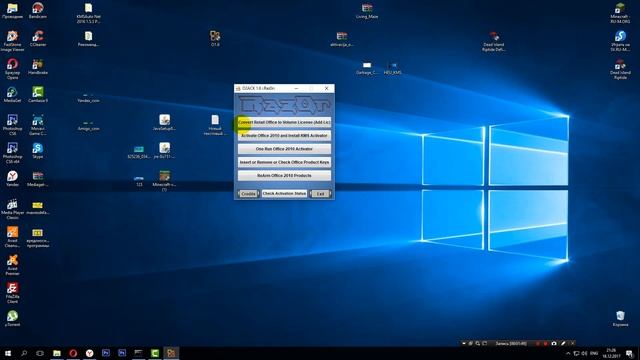Switch to Camtasia on taskbar
The width and height of the screenshot is (640, 360).
pos(155,353)
